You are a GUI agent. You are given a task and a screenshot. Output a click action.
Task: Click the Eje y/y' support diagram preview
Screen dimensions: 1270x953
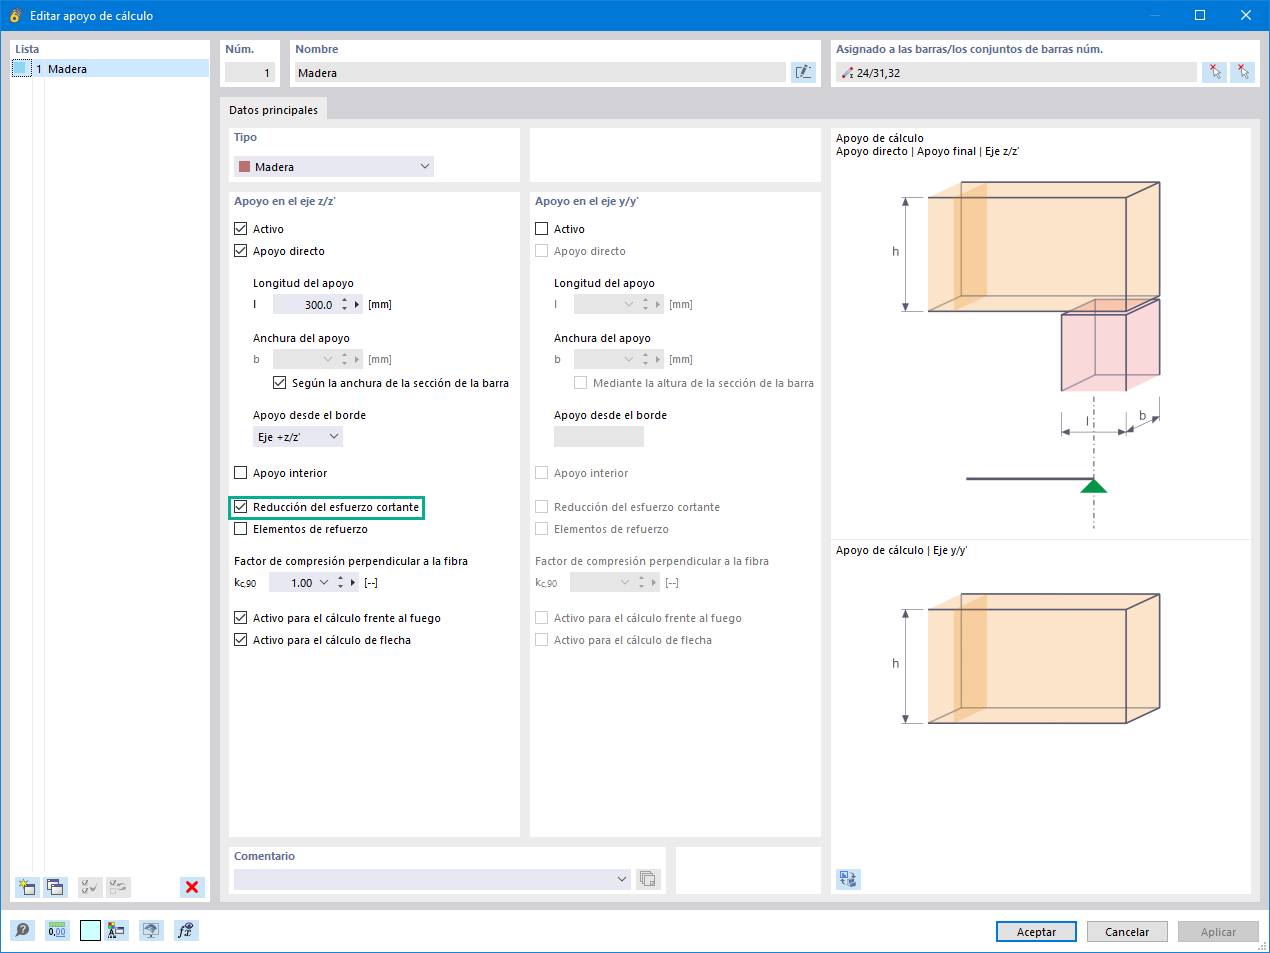point(1041,660)
